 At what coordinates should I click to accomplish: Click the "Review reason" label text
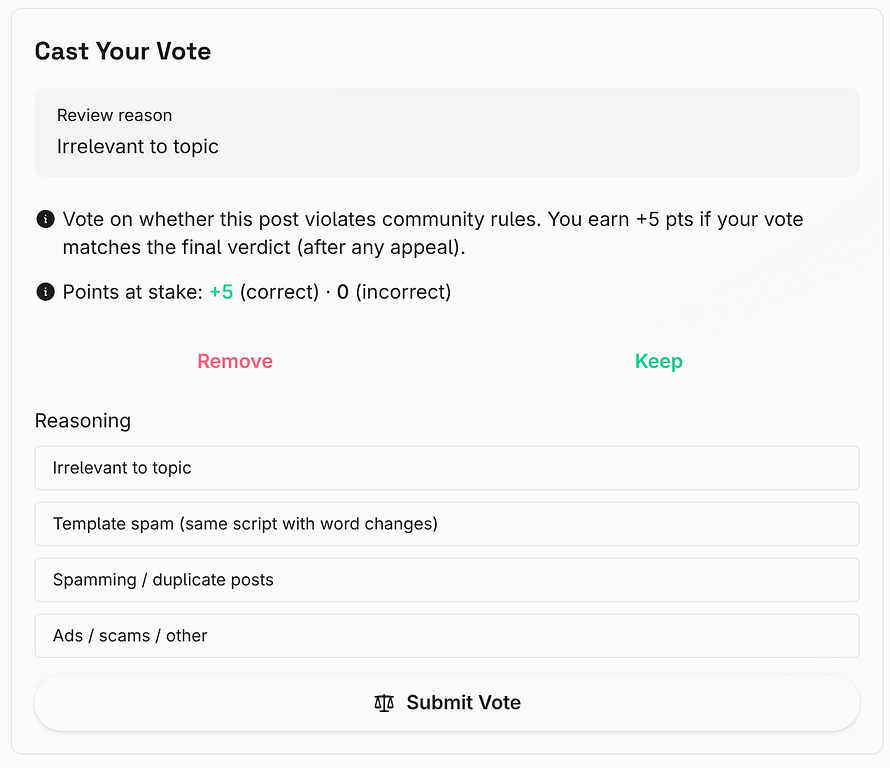114,116
